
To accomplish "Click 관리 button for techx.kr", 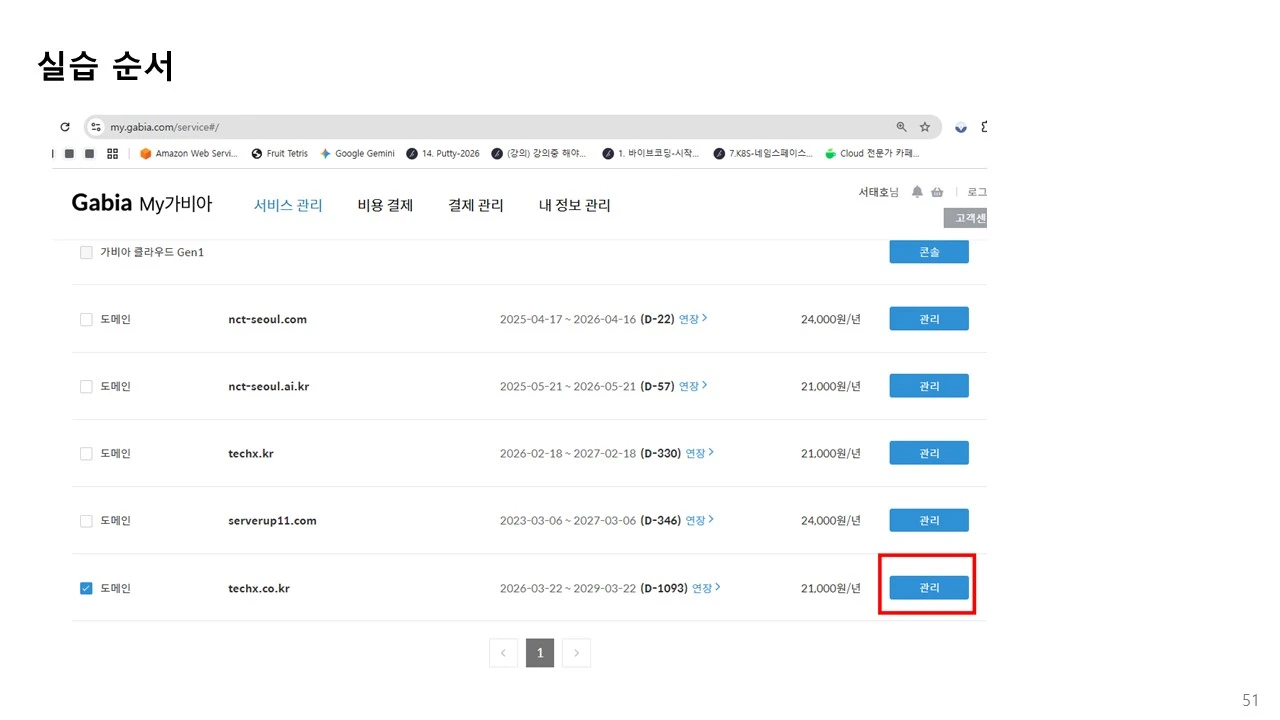I will pos(929,453).
